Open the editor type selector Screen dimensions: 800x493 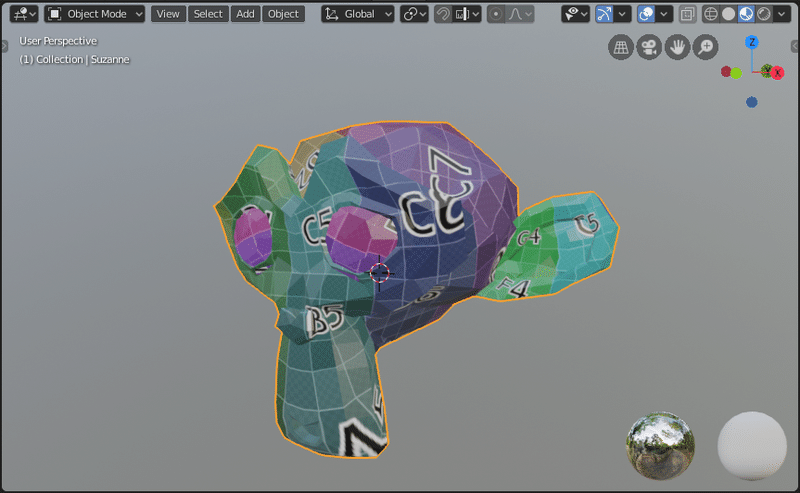pos(23,14)
